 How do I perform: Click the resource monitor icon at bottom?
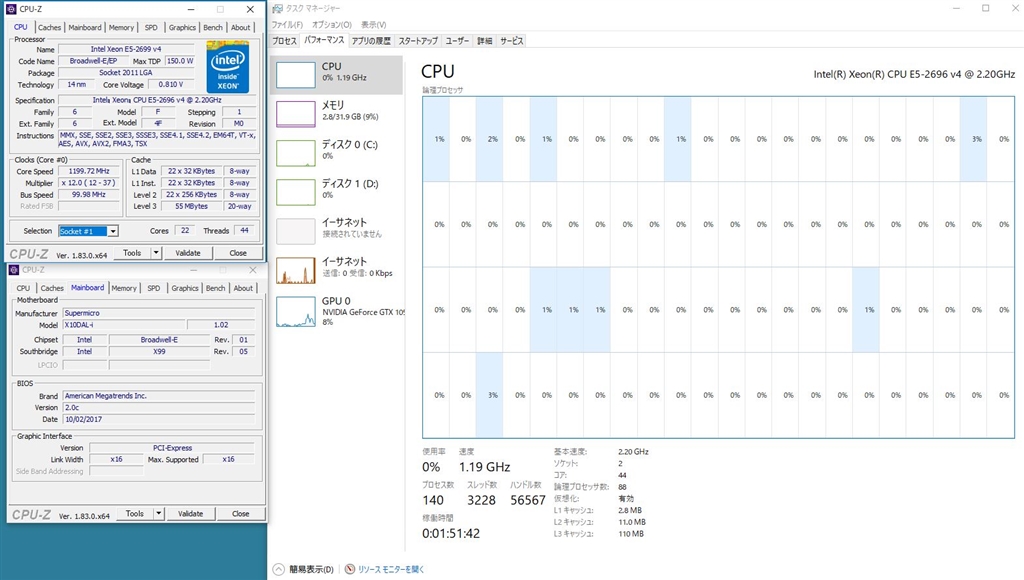point(350,569)
